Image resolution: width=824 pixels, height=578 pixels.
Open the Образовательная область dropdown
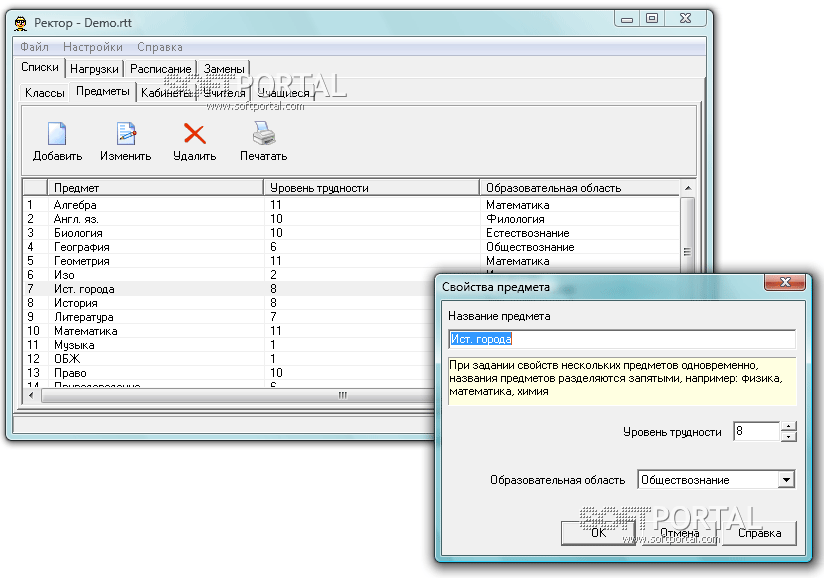[x=786, y=480]
